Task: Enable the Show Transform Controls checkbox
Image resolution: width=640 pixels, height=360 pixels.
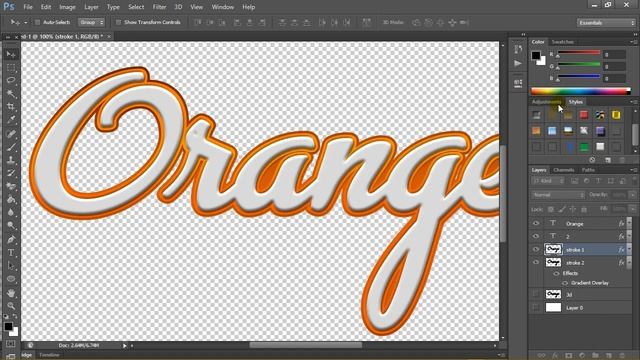Action: pyautogui.click(x=118, y=22)
